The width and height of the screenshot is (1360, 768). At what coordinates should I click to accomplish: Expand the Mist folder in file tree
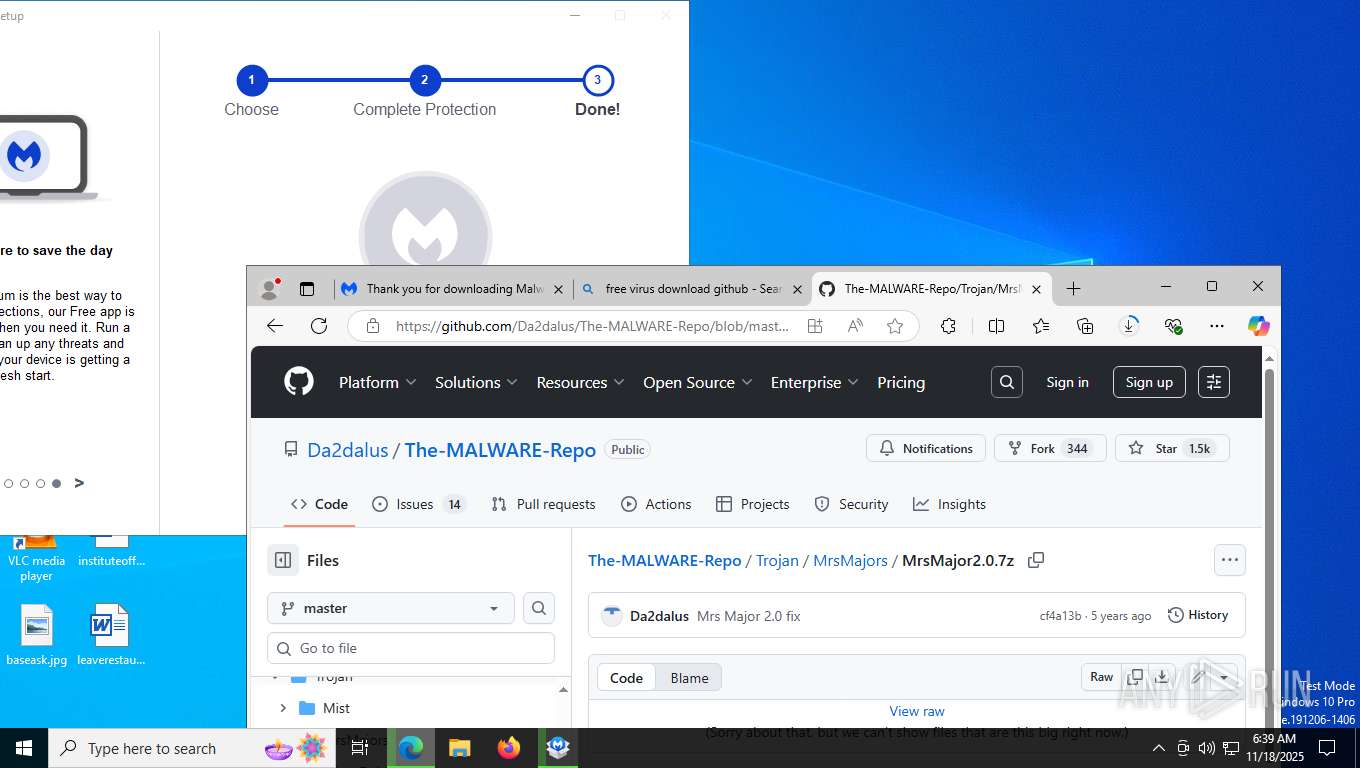click(x=283, y=708)
